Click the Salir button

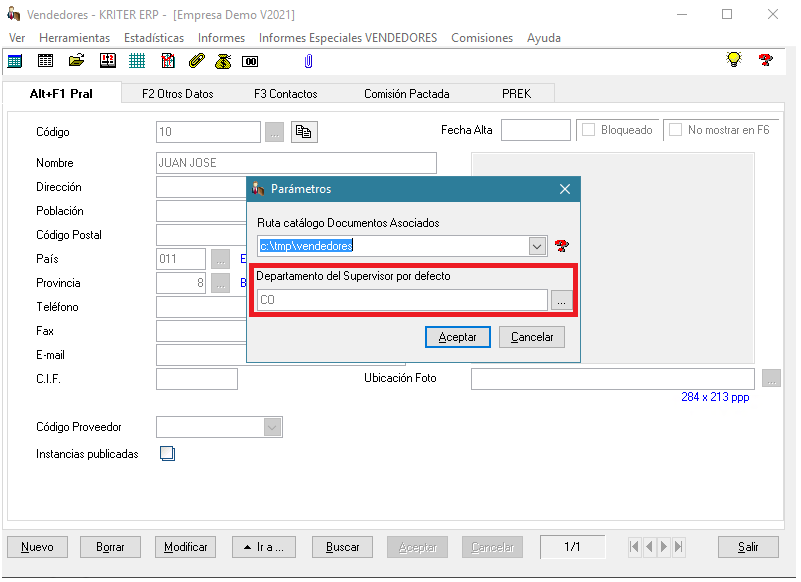pos(748,547)
